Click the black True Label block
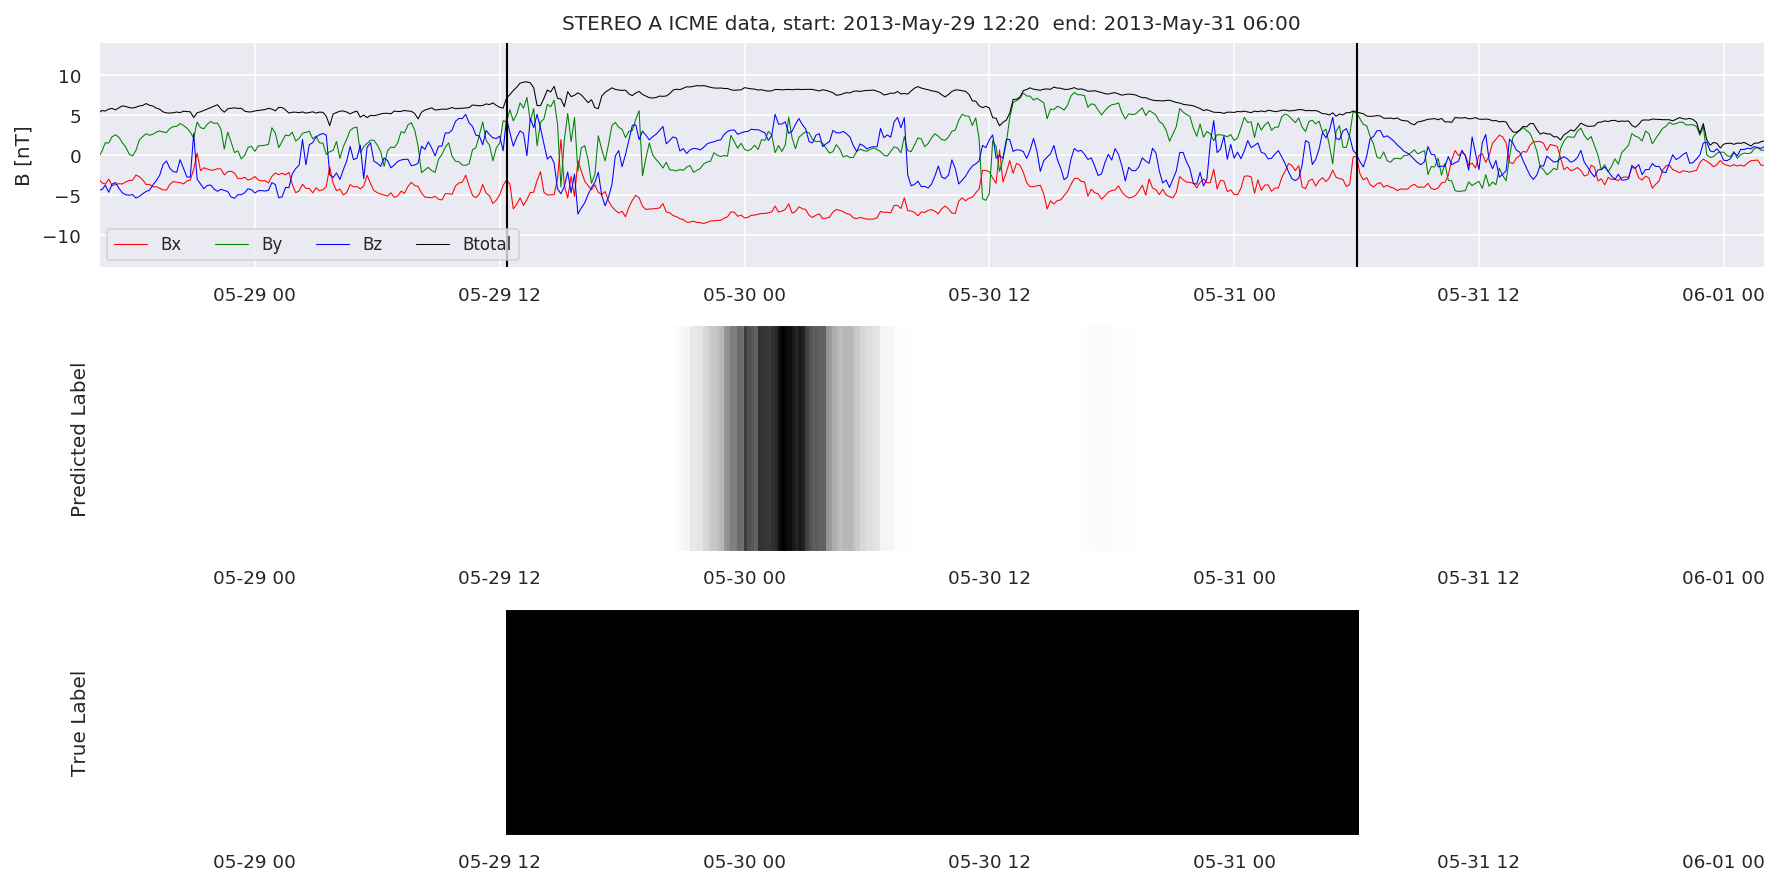Viewport: 1780px width, 886px height. coord(932,722)
